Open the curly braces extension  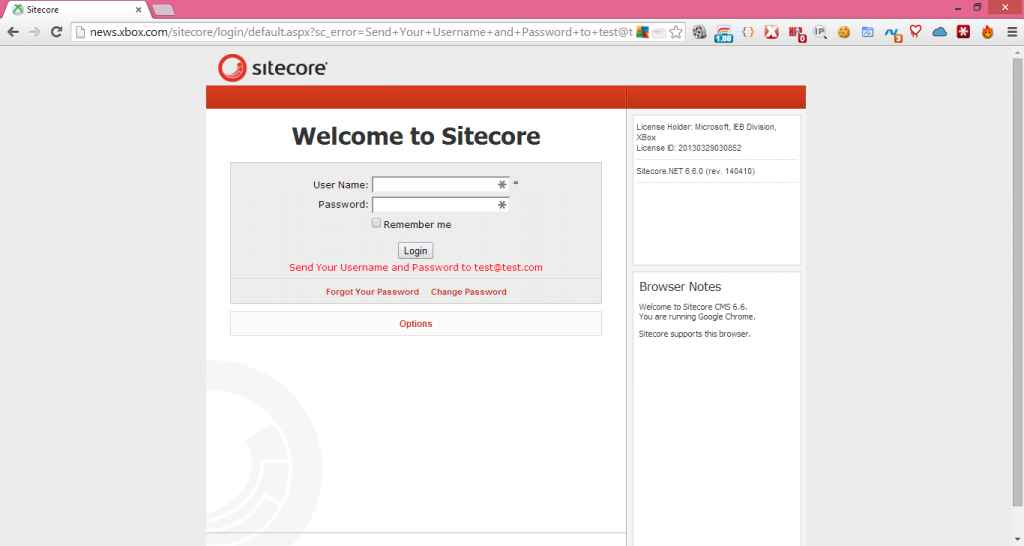[748, 31]
